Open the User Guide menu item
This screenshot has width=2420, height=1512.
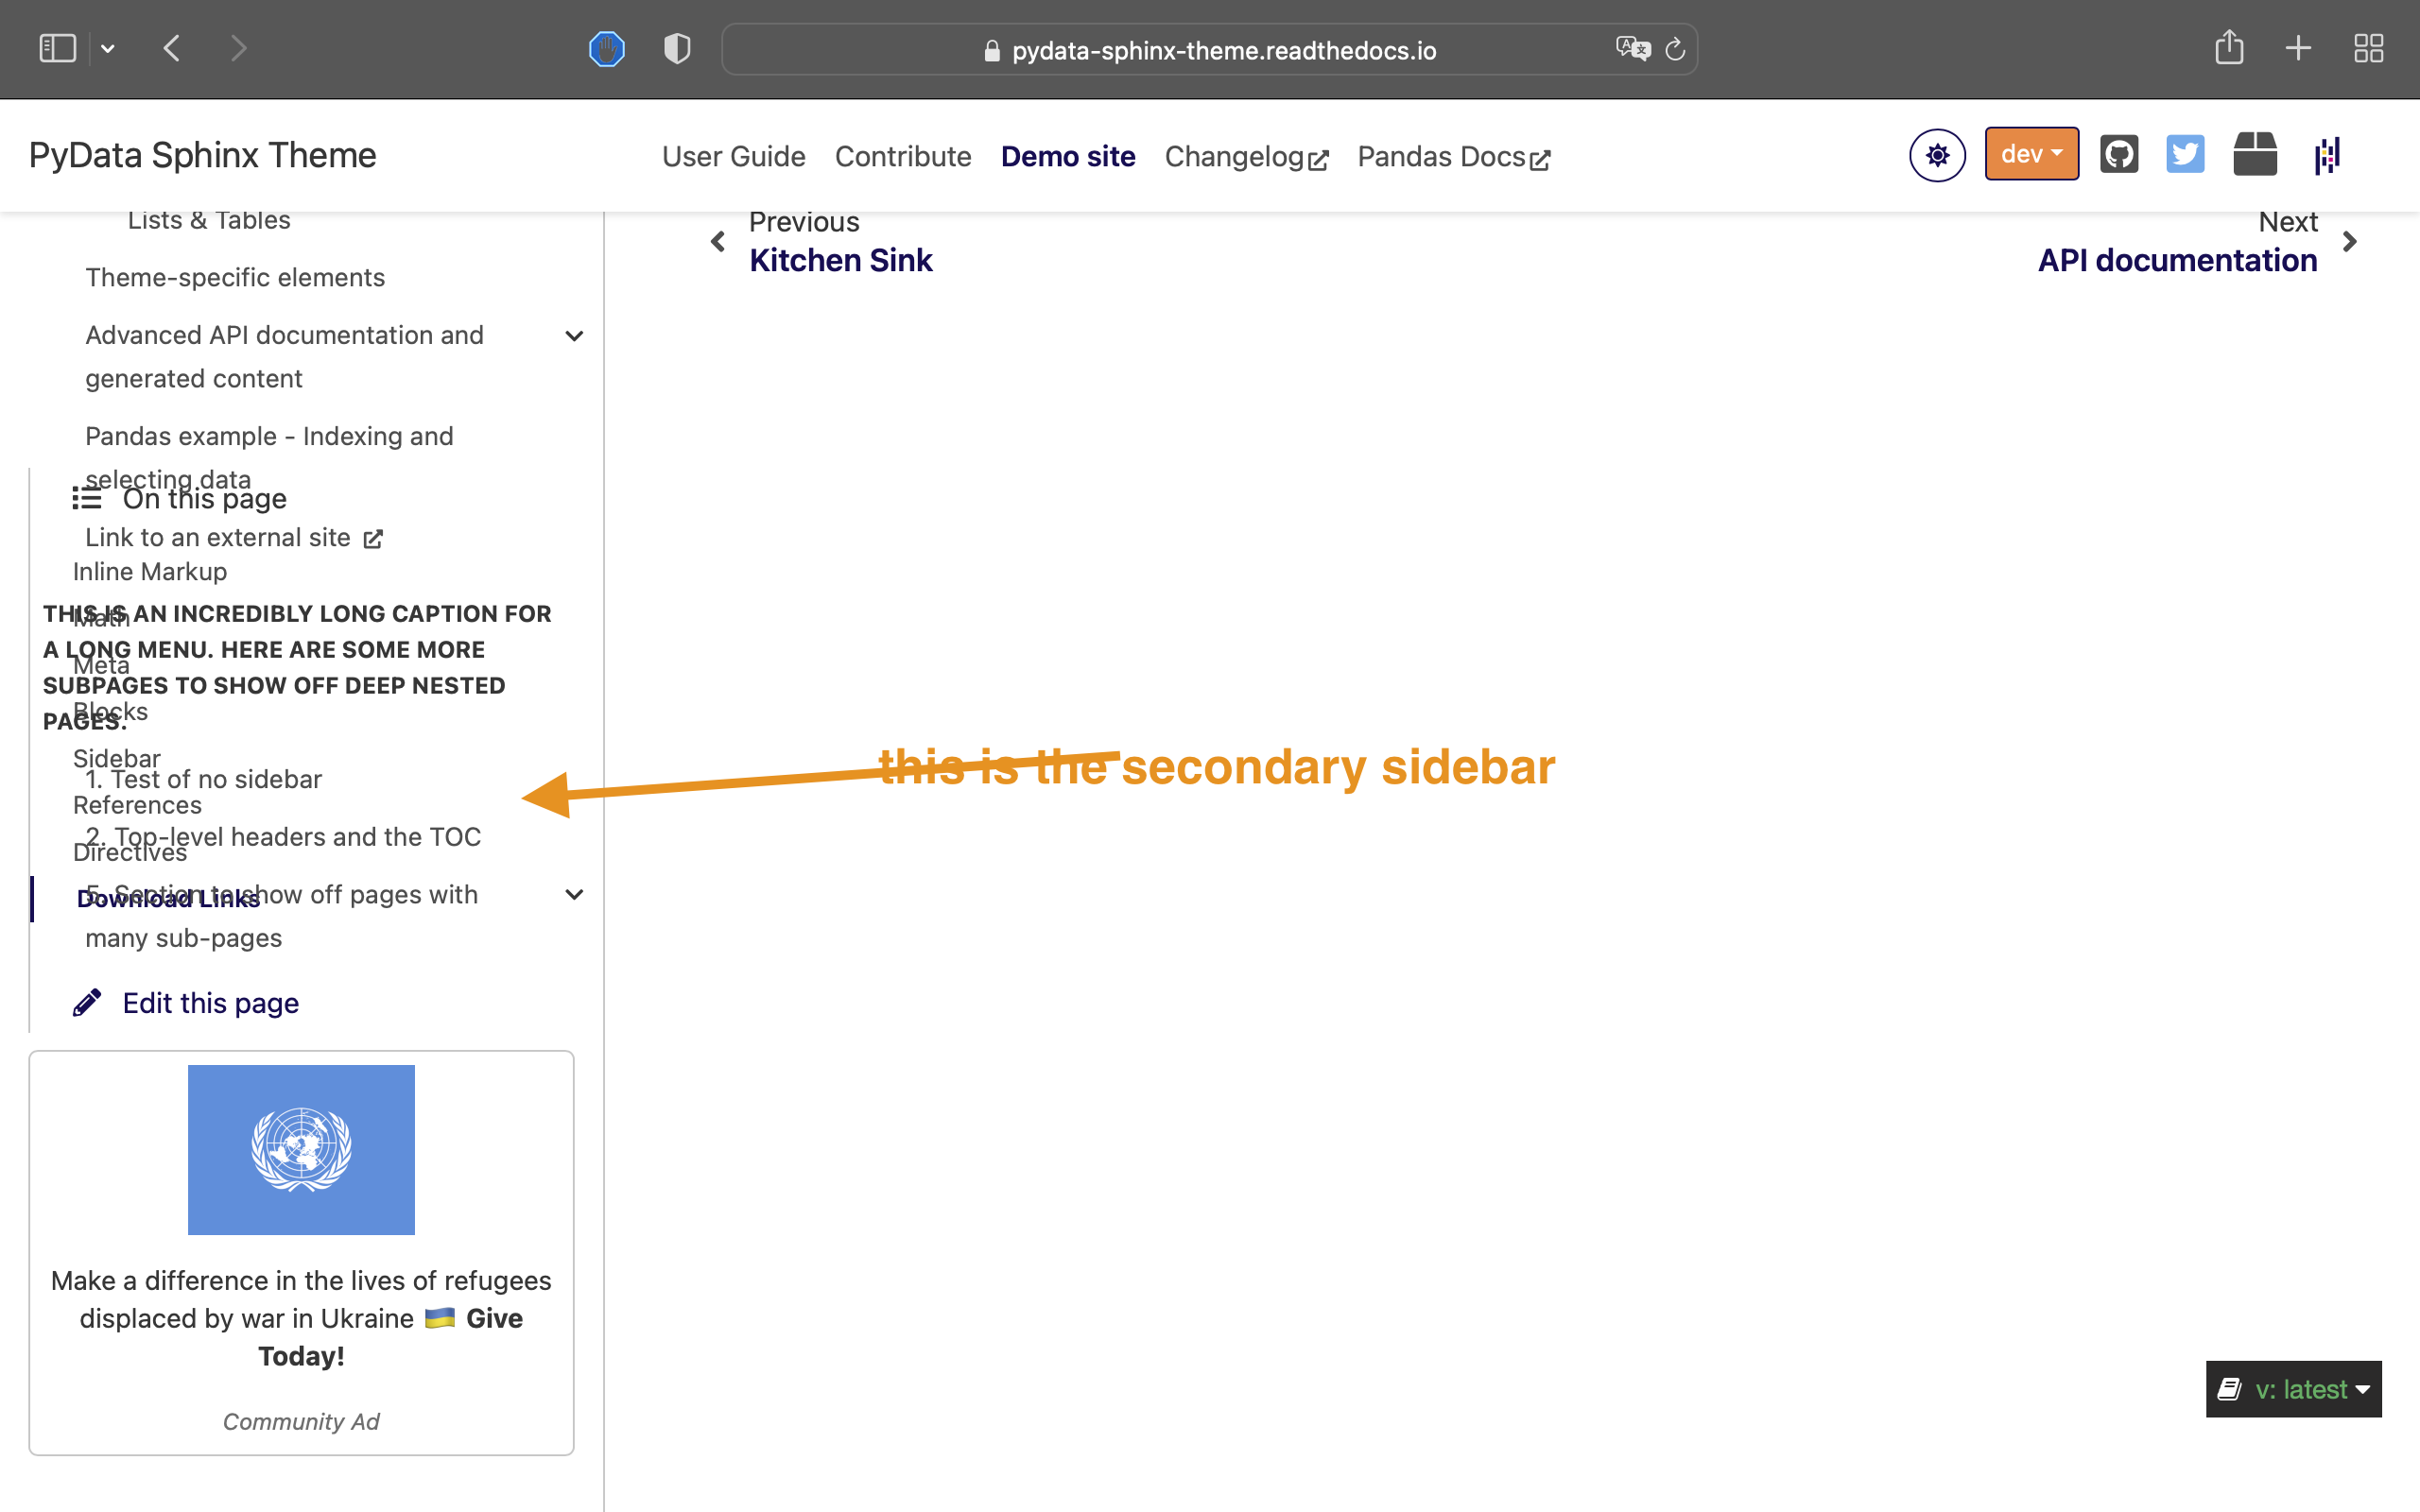pyautogui.click(x=733, y=156)
